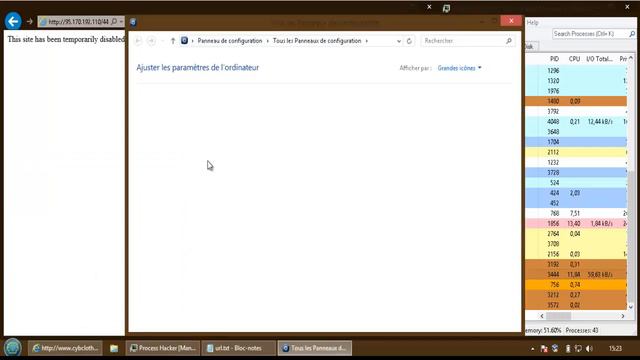
Task: Expand chevron after Panneau de configuration breadcrumb
Action: [x=268, y=41]
